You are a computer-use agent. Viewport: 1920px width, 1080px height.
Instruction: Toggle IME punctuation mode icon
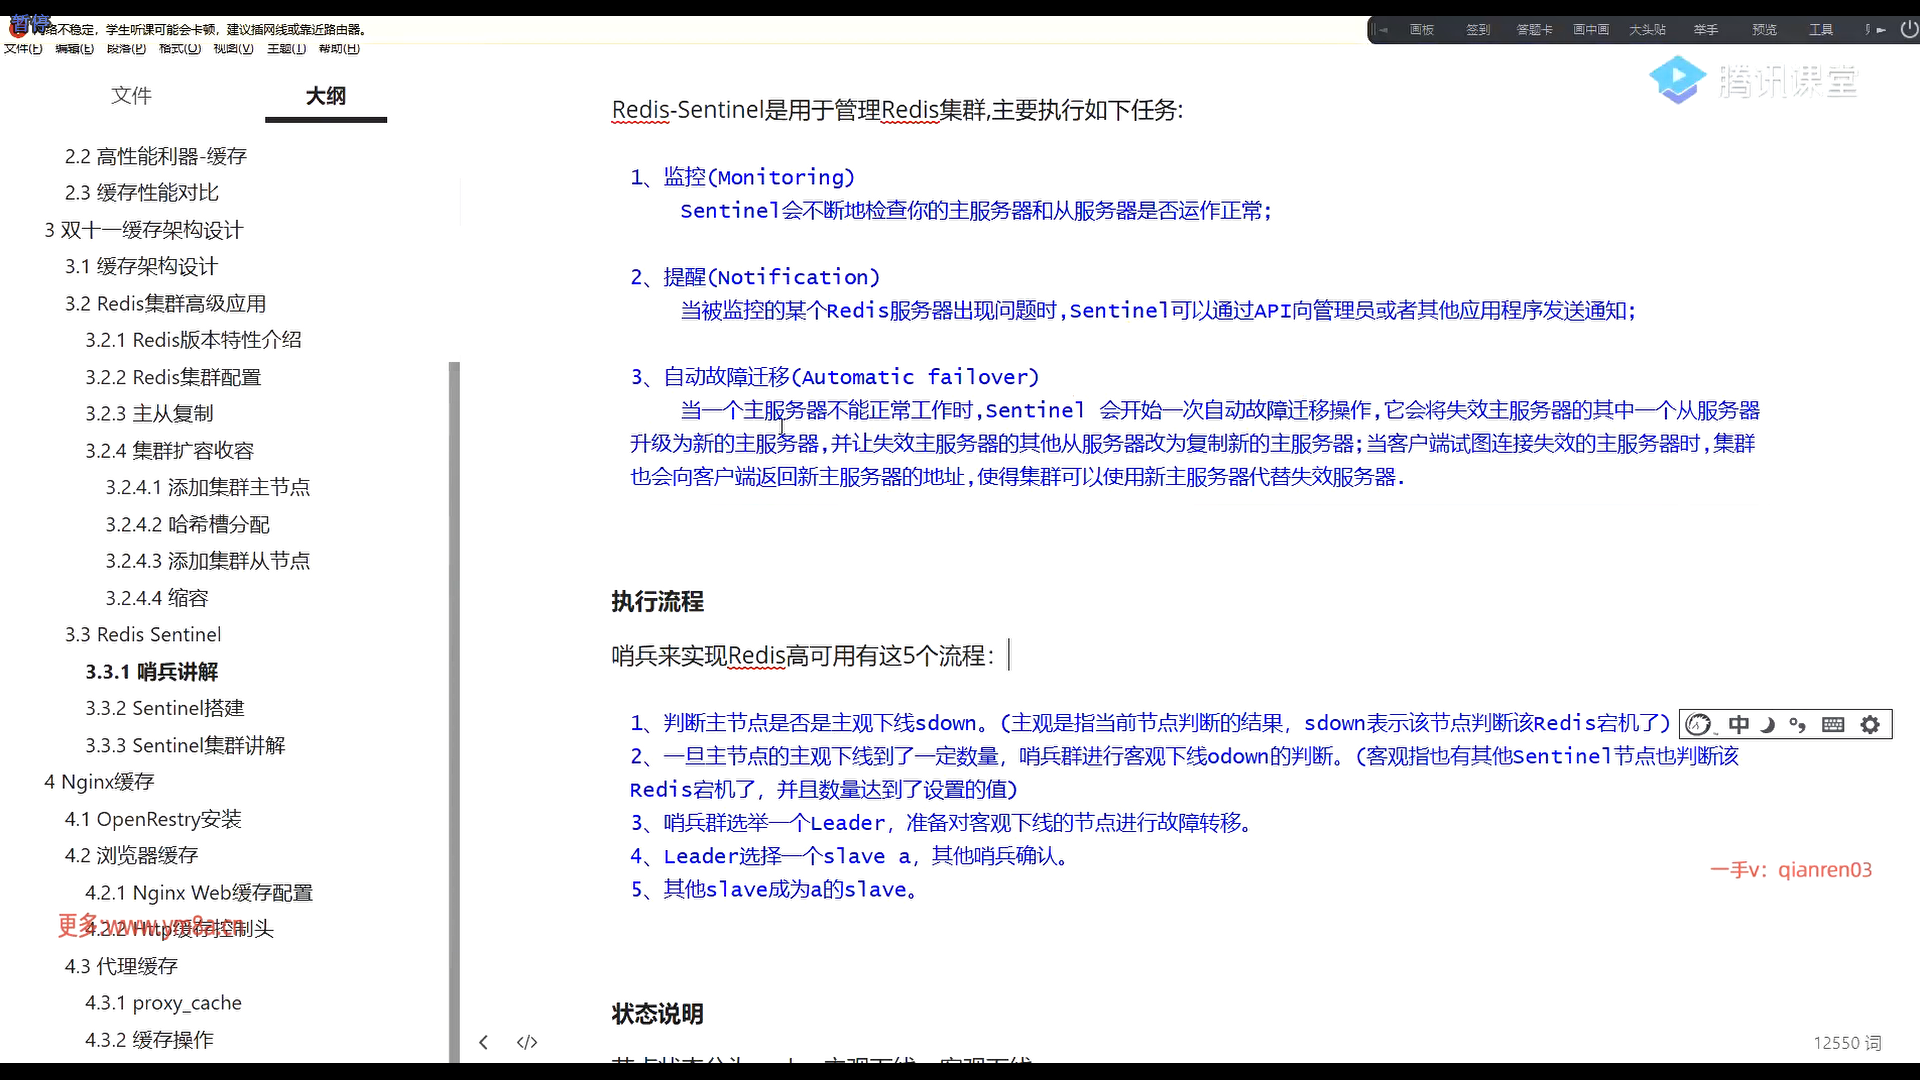[1798, 725]
